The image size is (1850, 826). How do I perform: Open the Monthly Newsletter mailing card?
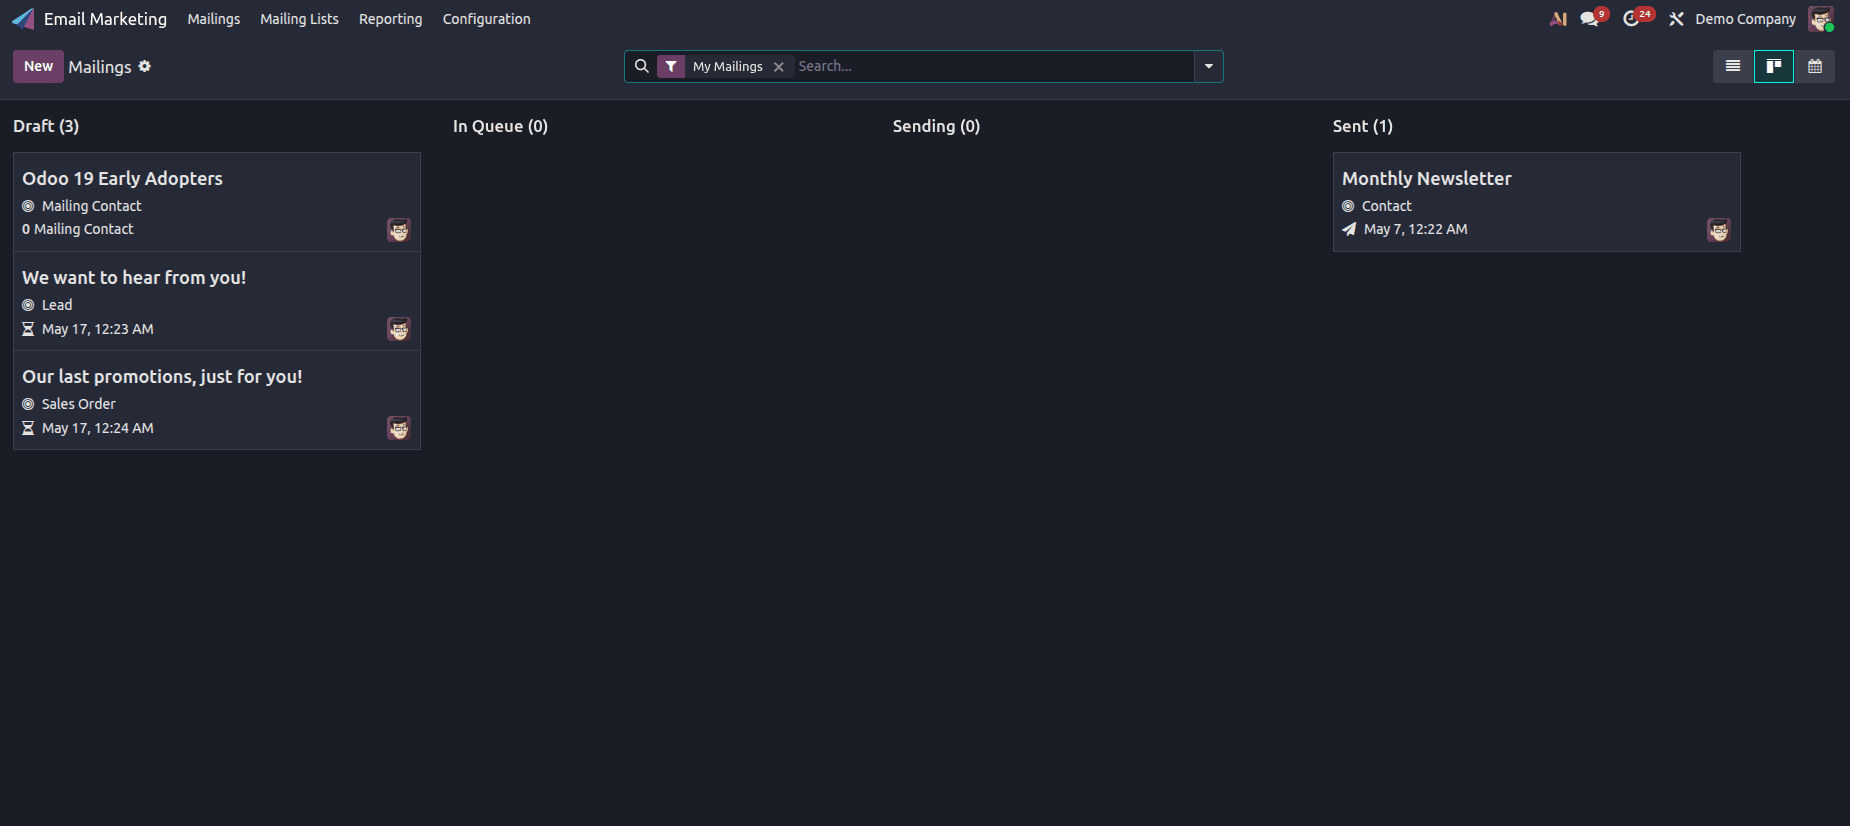coord(1537,202)
